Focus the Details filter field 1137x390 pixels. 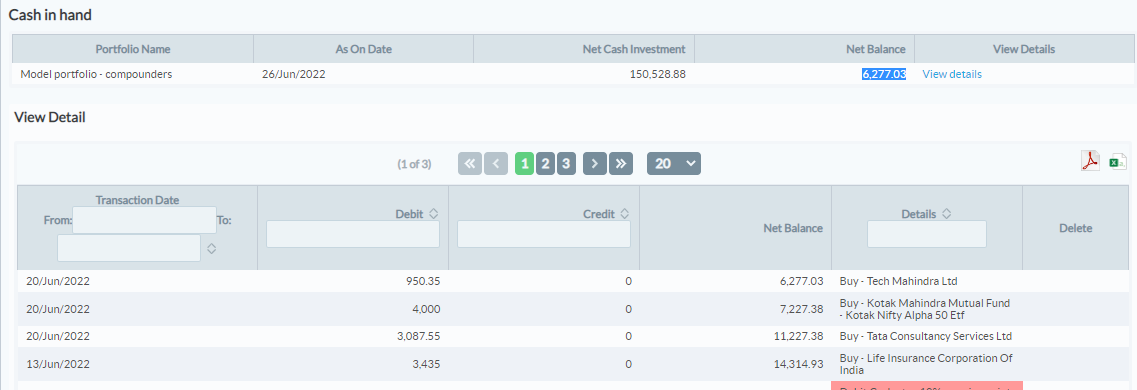(927, 234)
